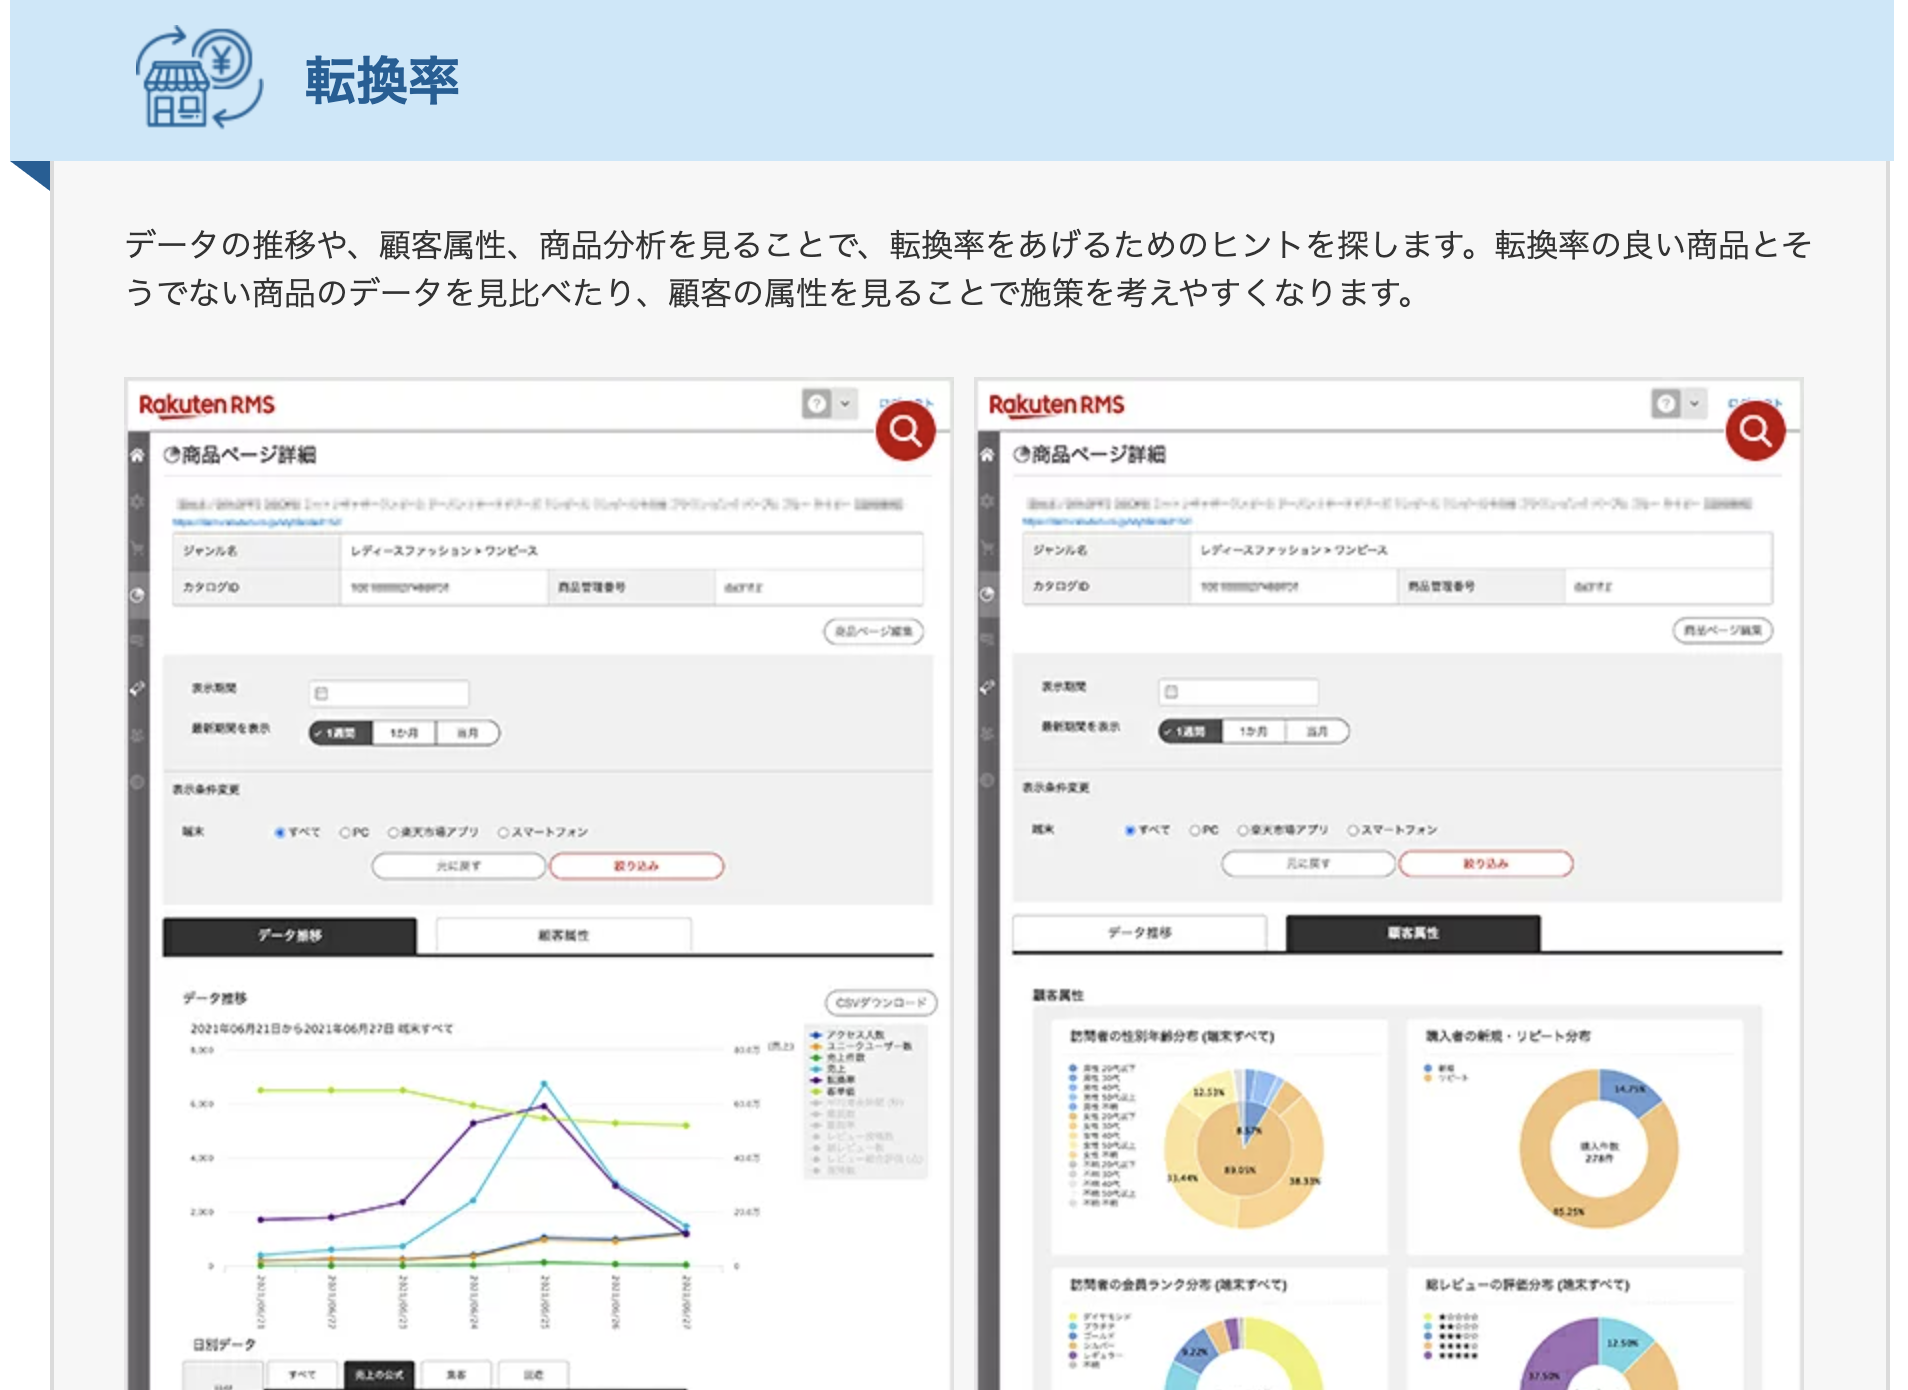Click the Rakuten RMS logo in left screenshot
Image resolution: width=1908 pixels, height=1390 pixels.
point(207,405)
